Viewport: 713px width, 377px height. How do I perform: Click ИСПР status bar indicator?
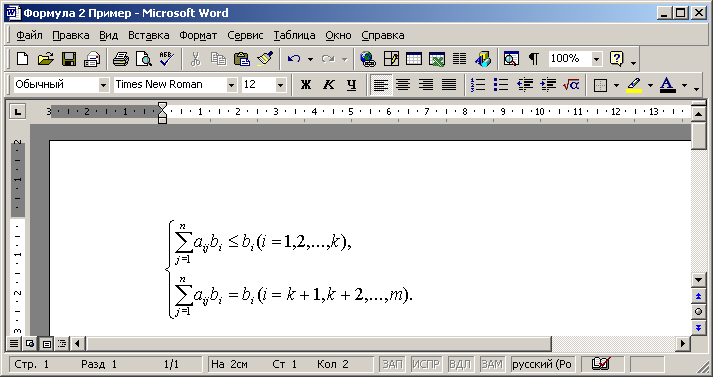point(426,364)
